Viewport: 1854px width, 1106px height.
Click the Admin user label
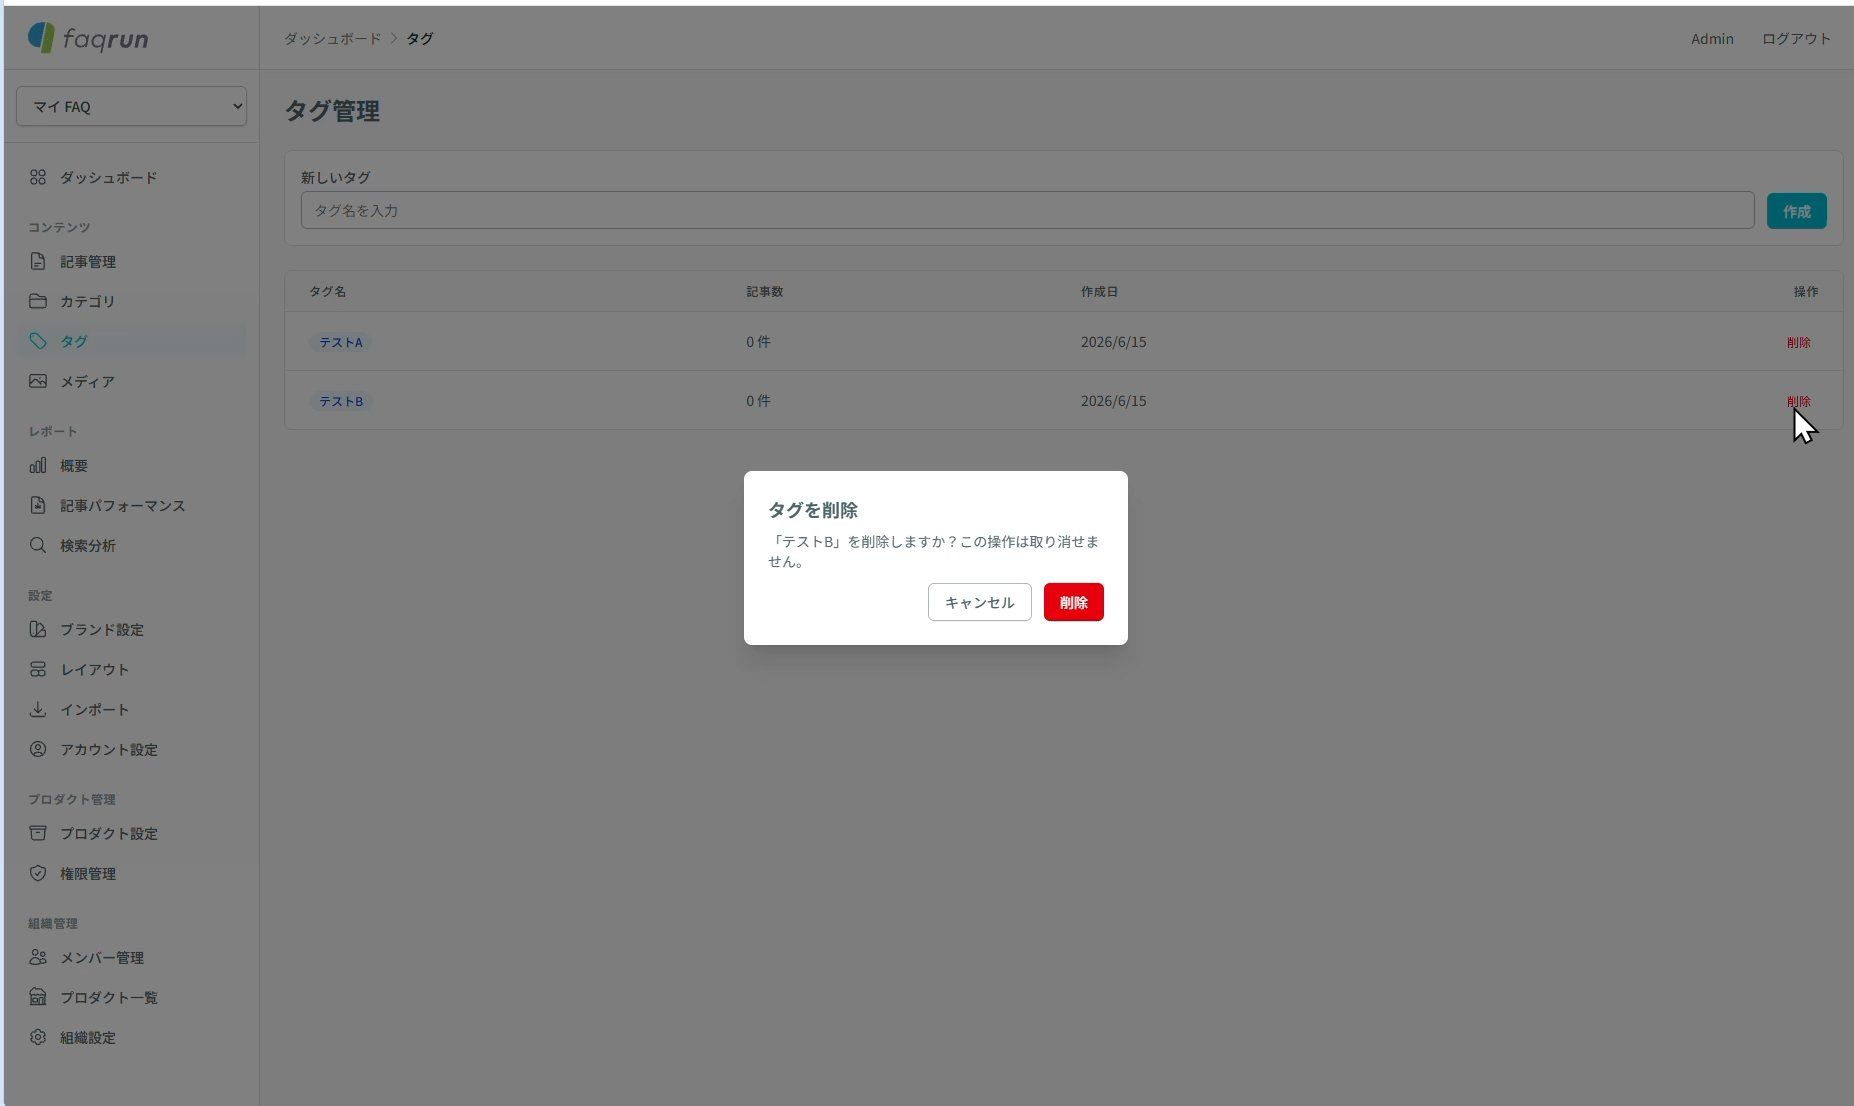tap(1712, 38)
